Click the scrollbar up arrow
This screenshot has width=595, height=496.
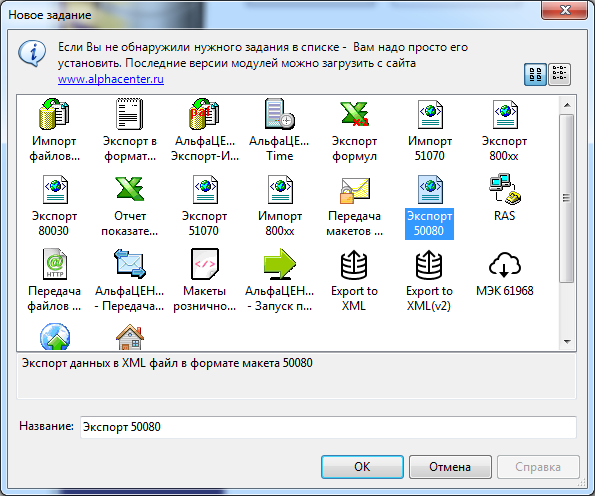pyautogui.click(x=567, y=105)
